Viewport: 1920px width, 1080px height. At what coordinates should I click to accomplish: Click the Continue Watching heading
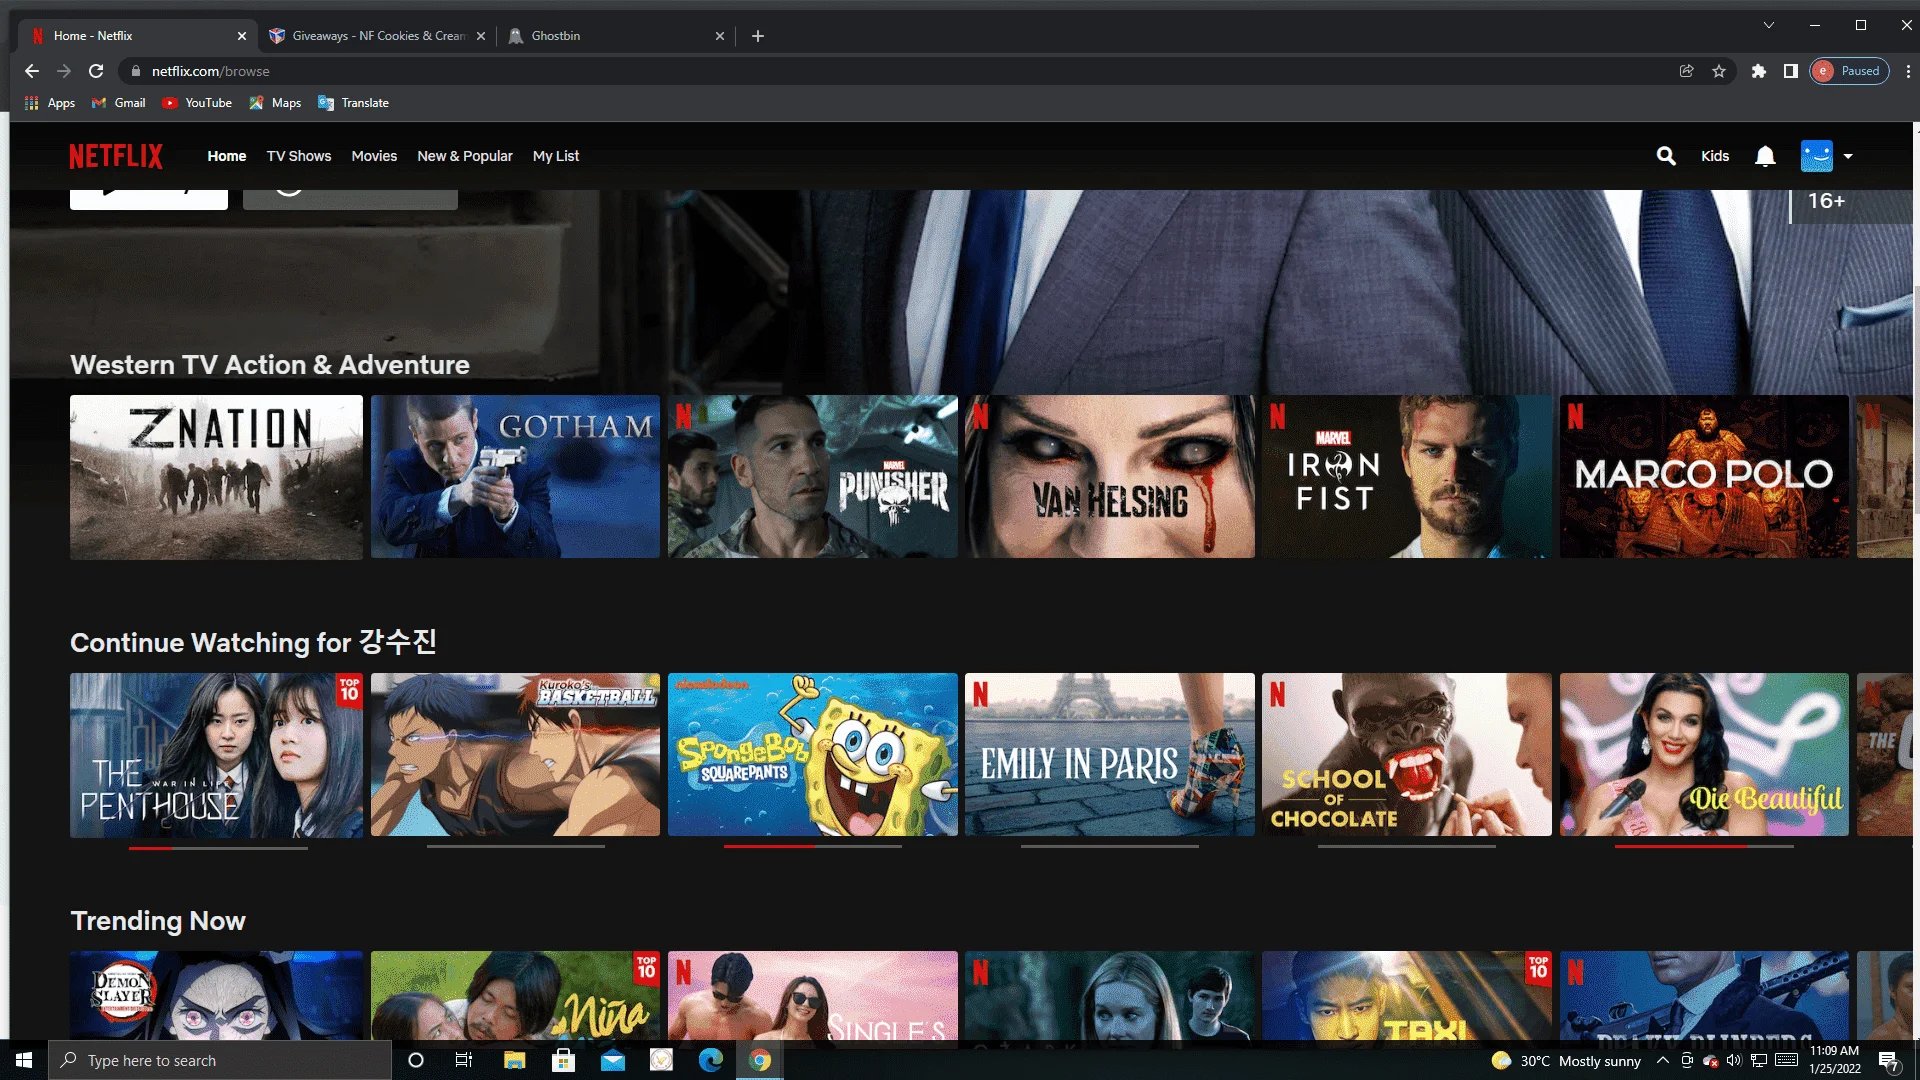pyautogui.click(x=253, y=642)
